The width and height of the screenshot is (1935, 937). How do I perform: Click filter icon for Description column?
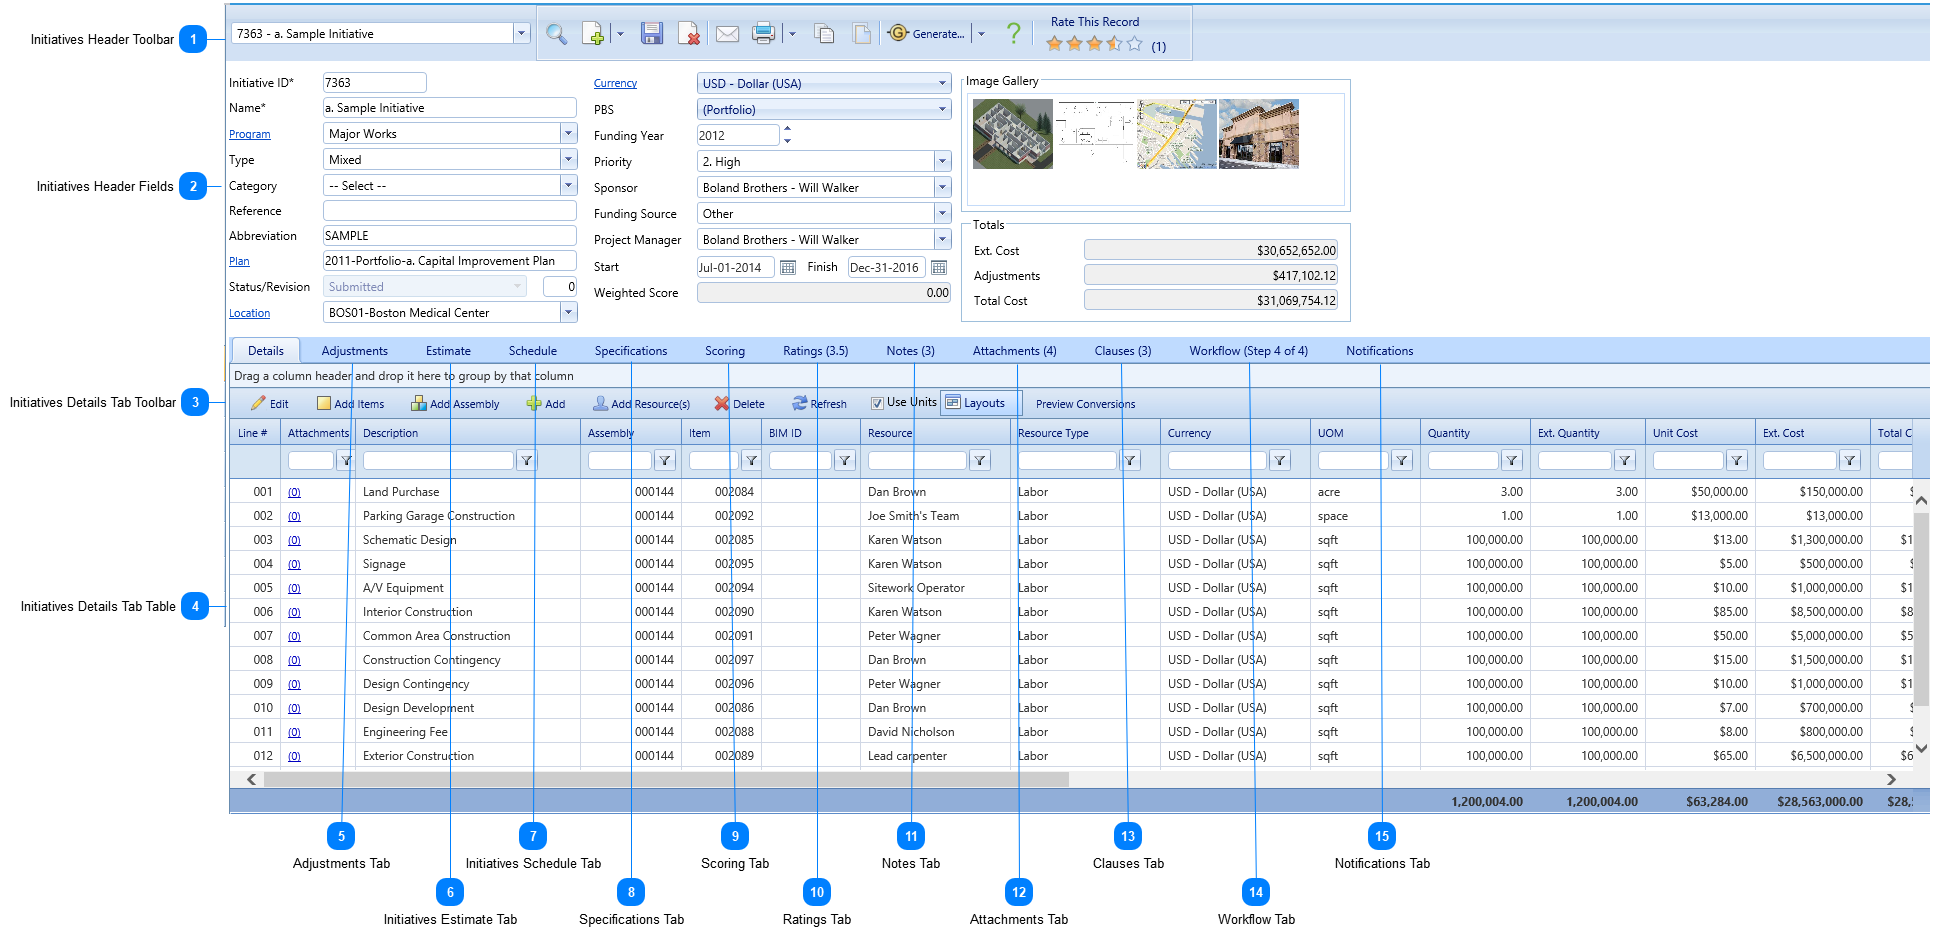[x=526, y=461]
